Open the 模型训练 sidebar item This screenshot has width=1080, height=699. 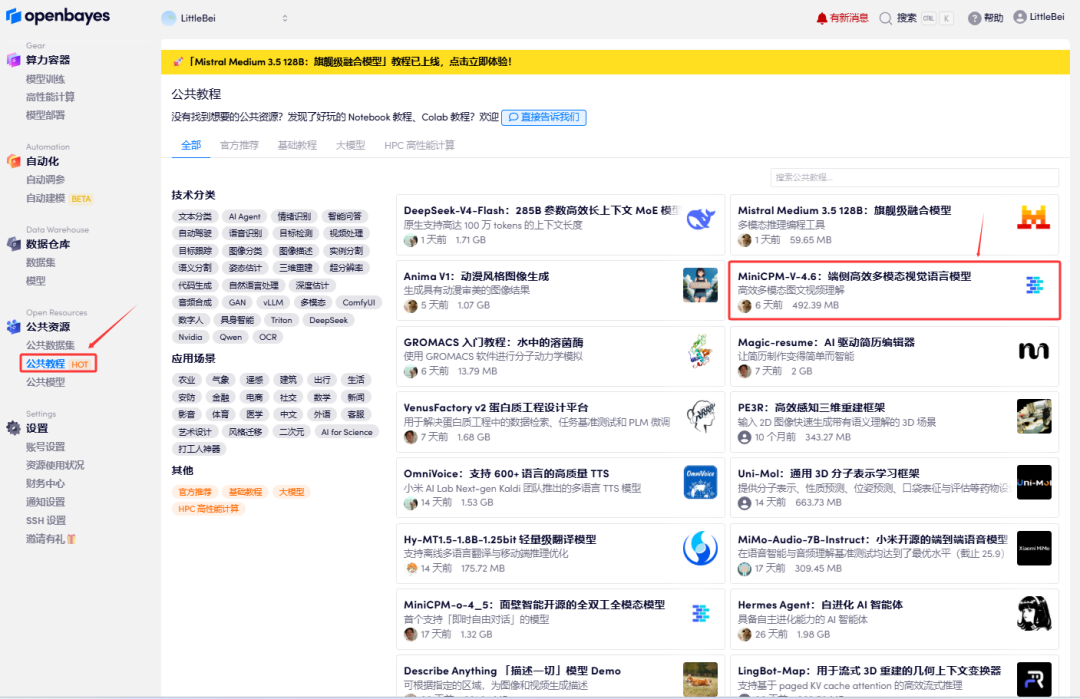[x=45, y=79]
